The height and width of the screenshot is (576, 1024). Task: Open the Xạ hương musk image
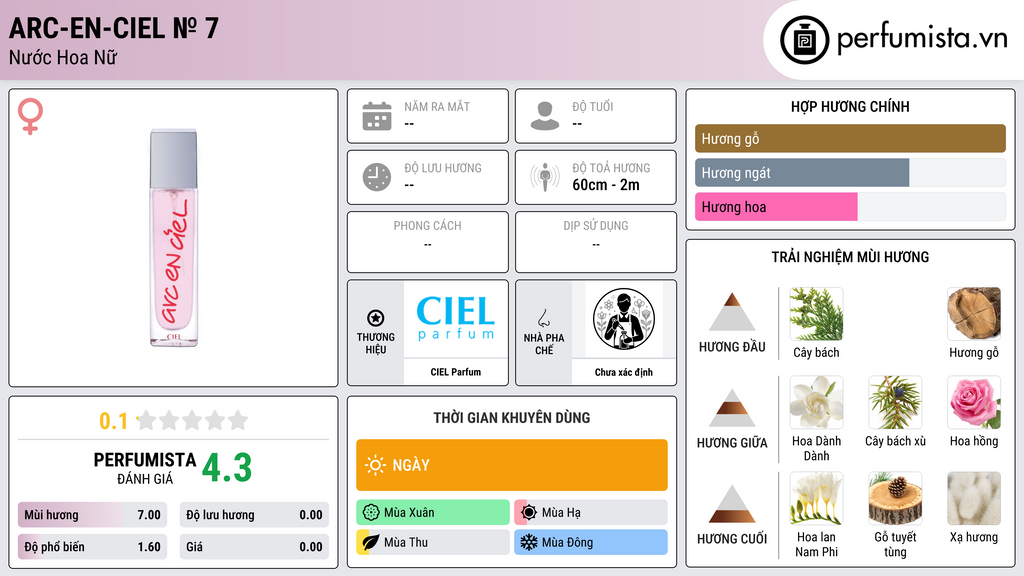click(x=974, y=498)
